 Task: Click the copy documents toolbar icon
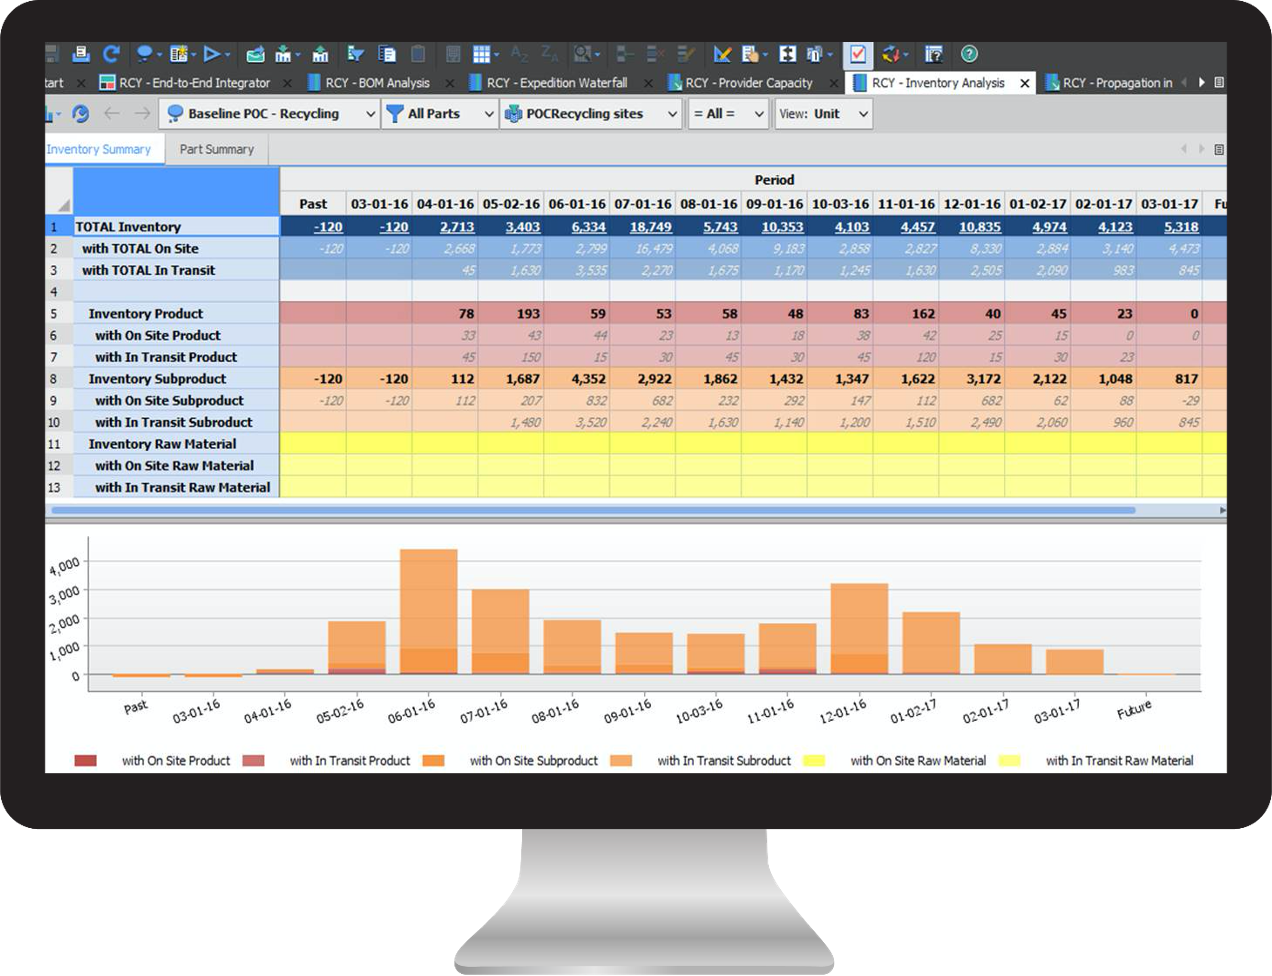(388, 54)
